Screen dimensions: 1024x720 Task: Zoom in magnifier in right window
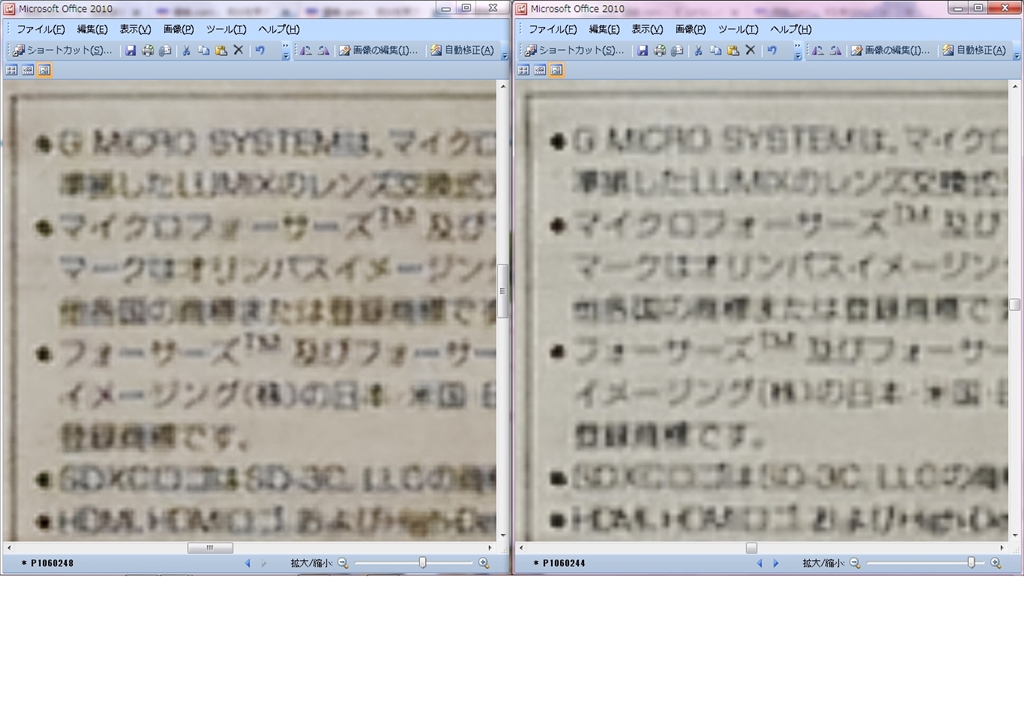996,563
